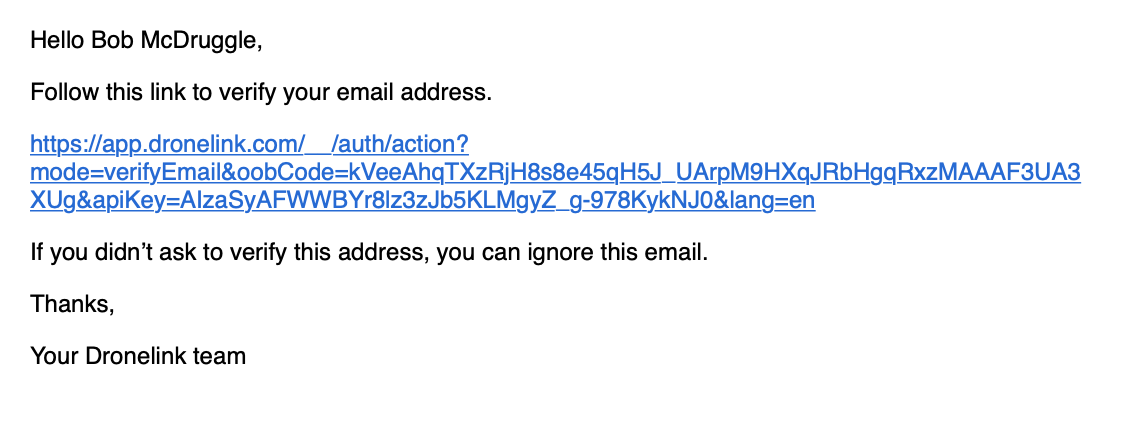
Task: Click the name McDruggle in the greeting
Action: pos(201,42)
